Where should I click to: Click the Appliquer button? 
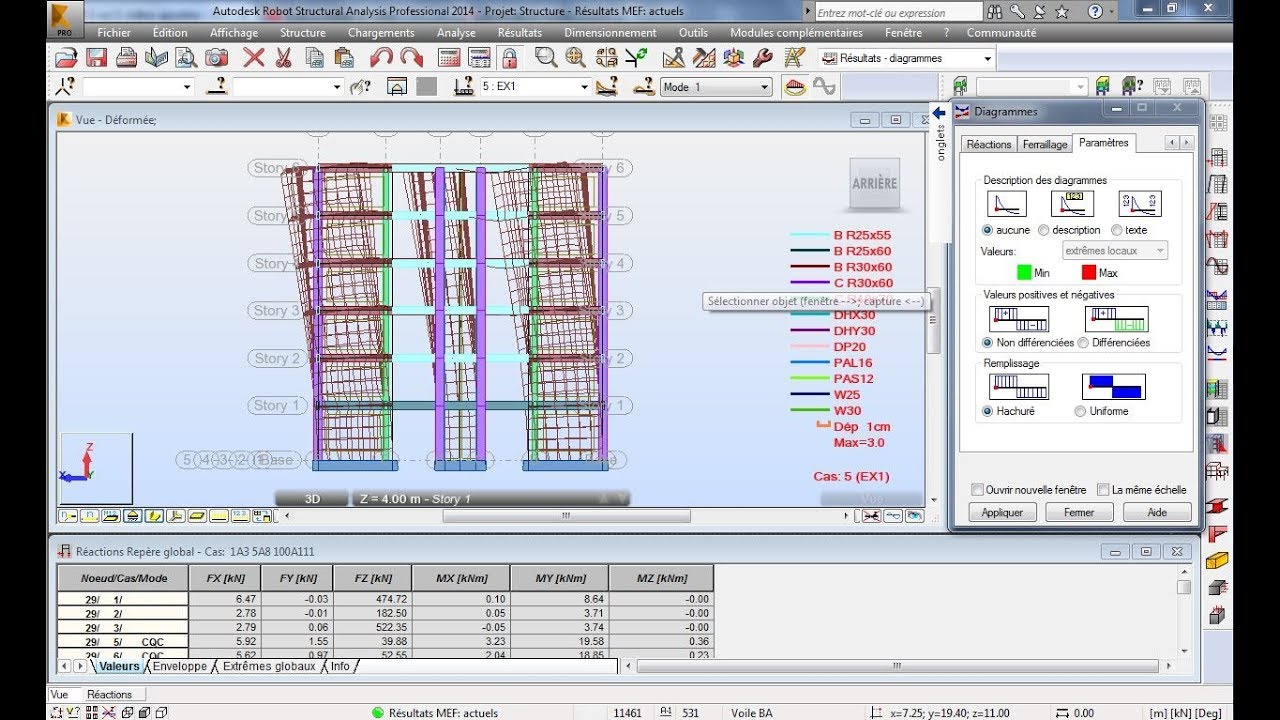point(1002,512)
